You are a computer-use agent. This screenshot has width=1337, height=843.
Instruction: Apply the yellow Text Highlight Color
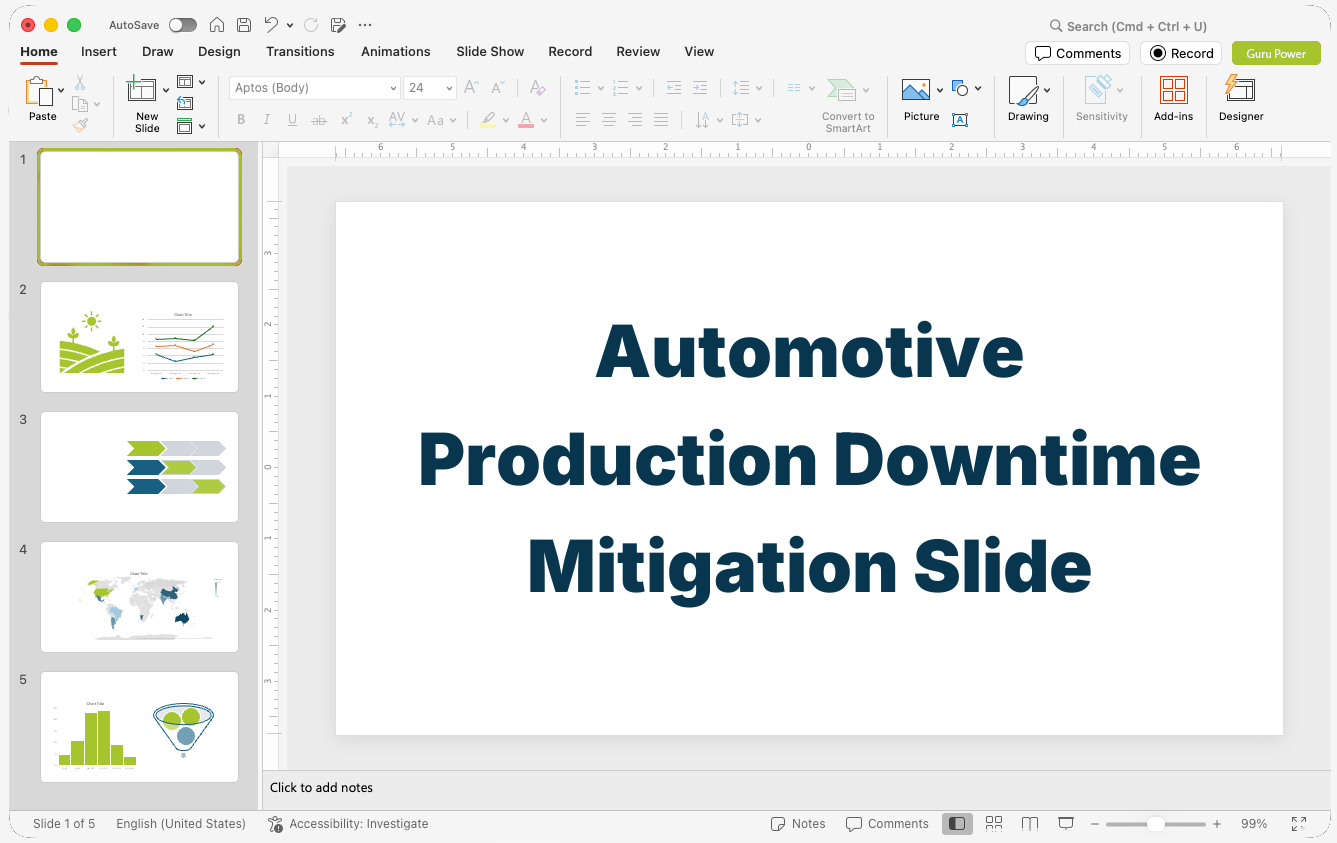click(488, 120)
